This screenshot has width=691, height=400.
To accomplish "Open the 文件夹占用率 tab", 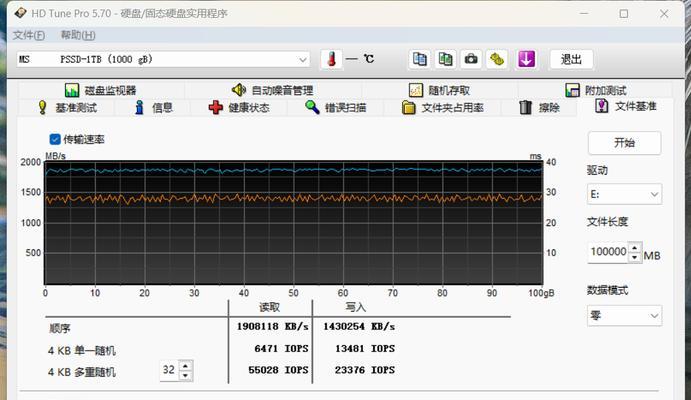I will click(442, 107).
